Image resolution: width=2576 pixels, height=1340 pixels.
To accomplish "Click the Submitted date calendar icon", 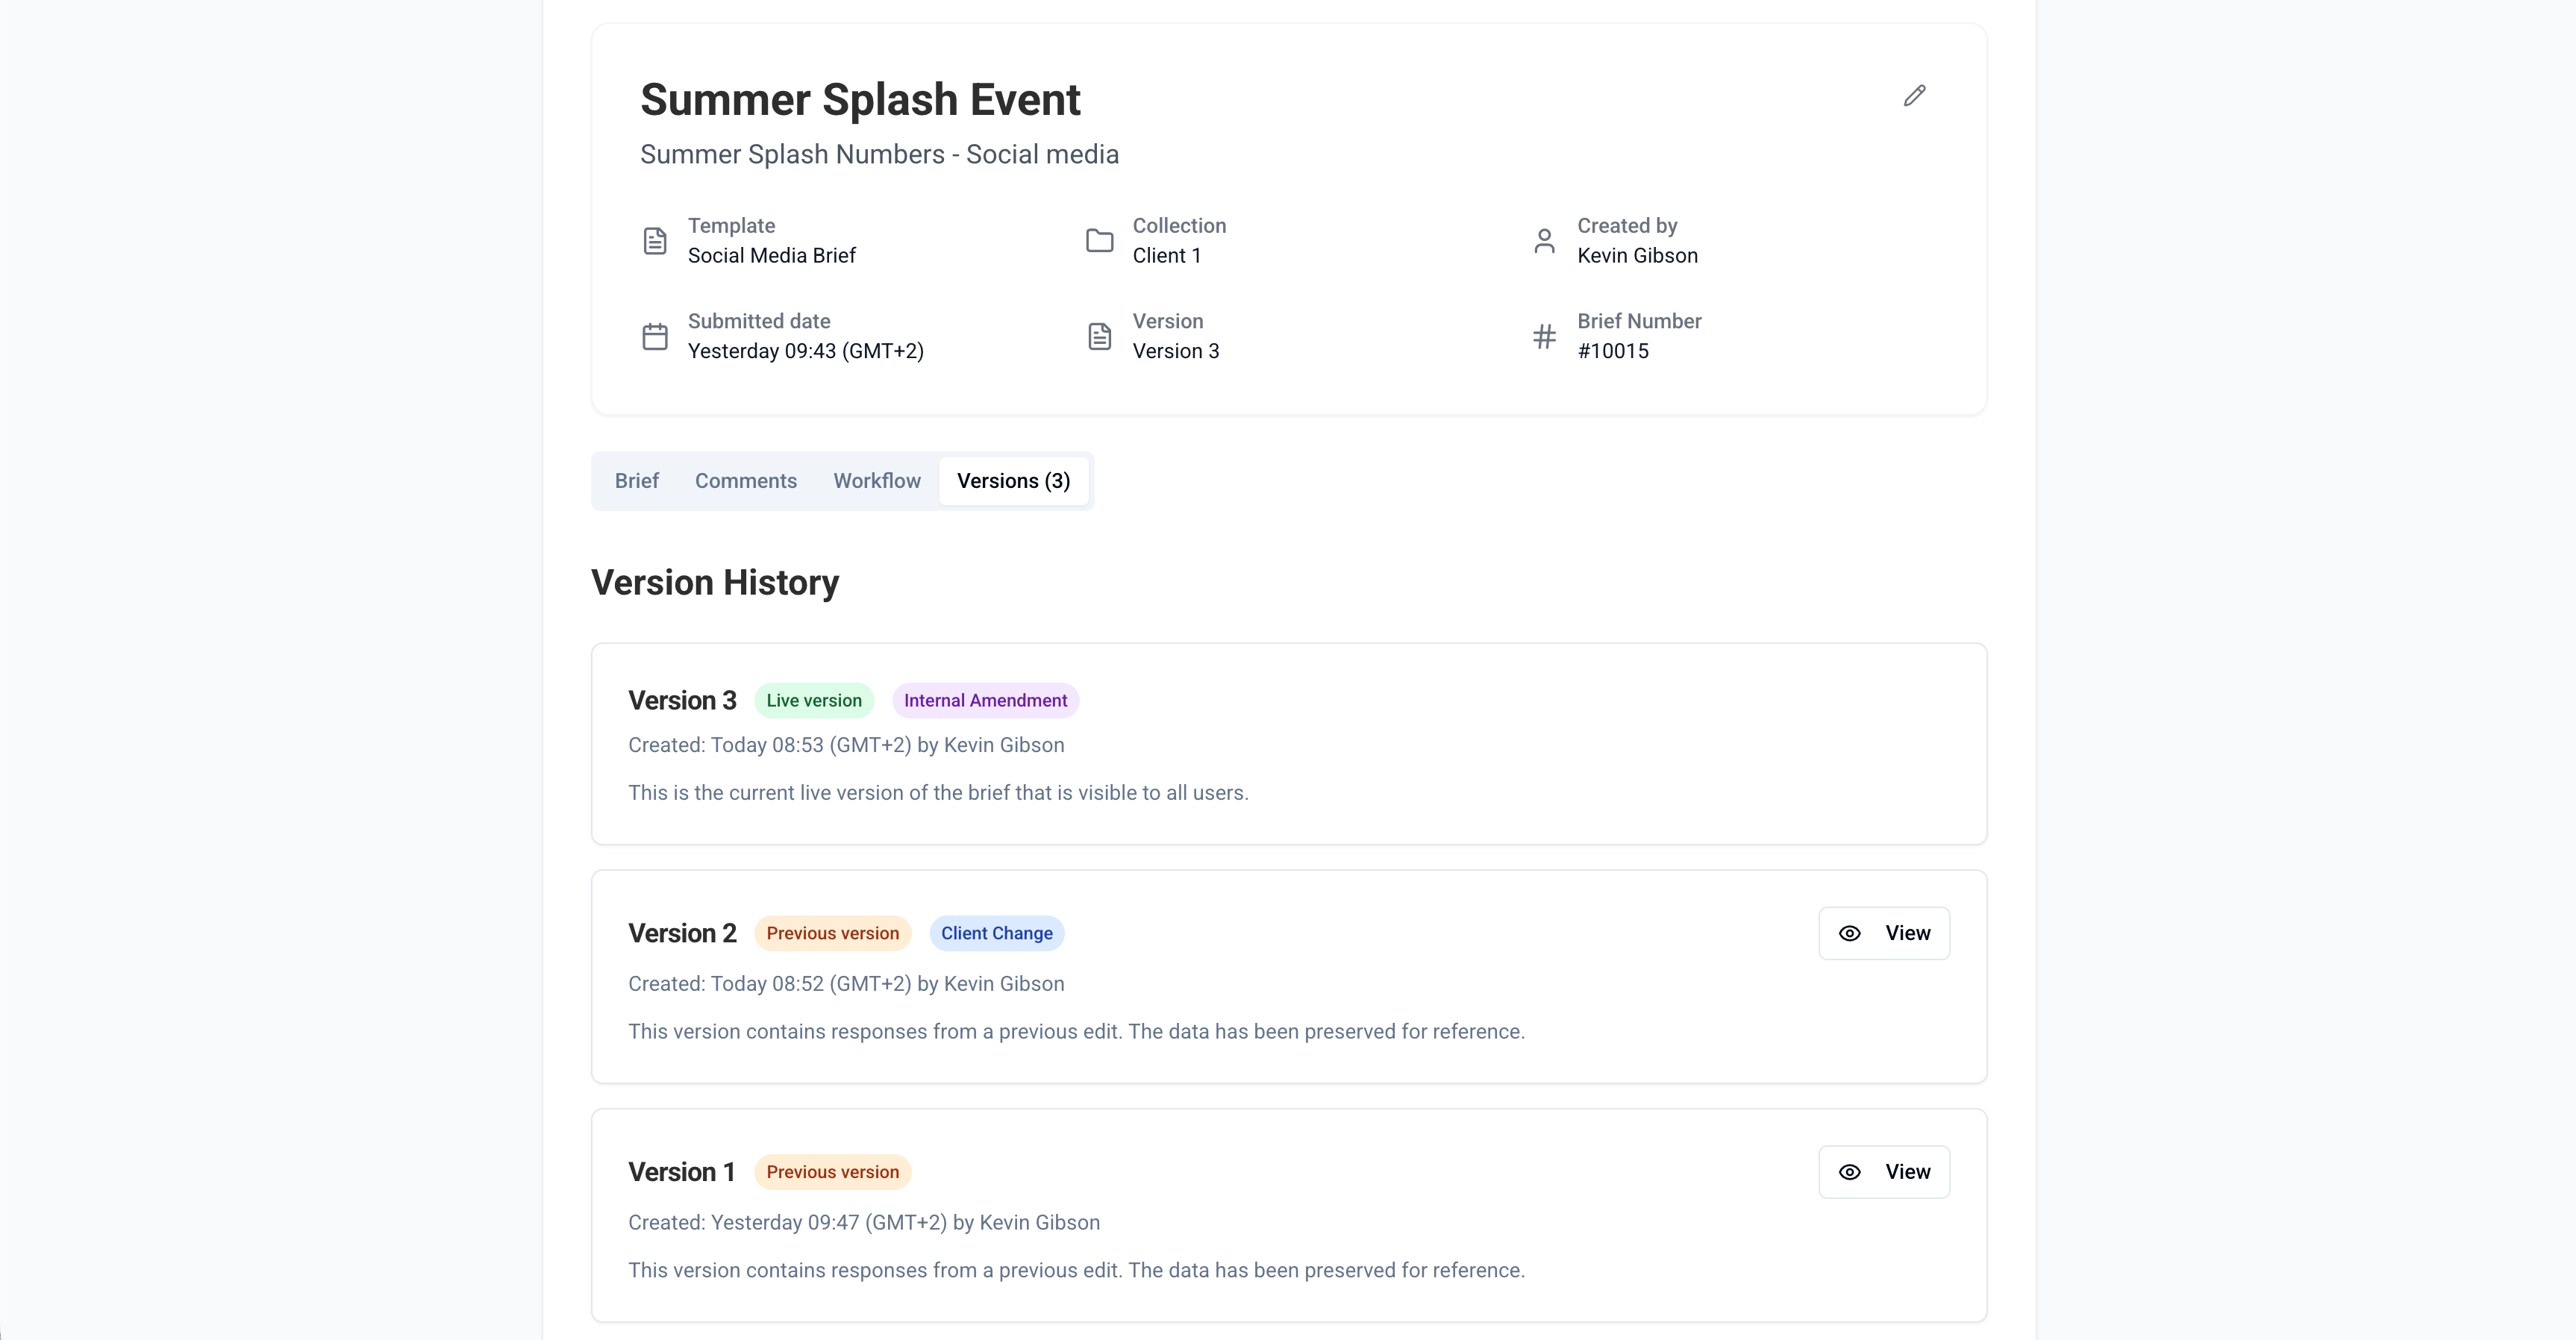I will click(655, 337).
